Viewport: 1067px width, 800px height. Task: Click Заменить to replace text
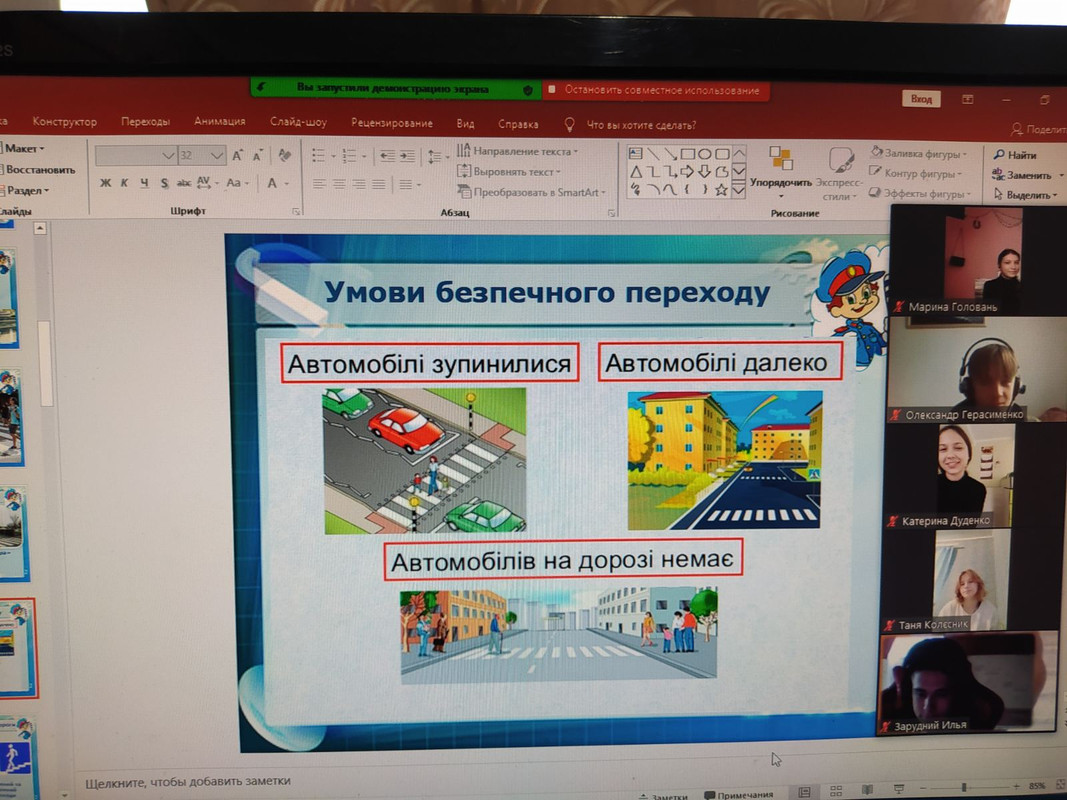click(1021, 175)
